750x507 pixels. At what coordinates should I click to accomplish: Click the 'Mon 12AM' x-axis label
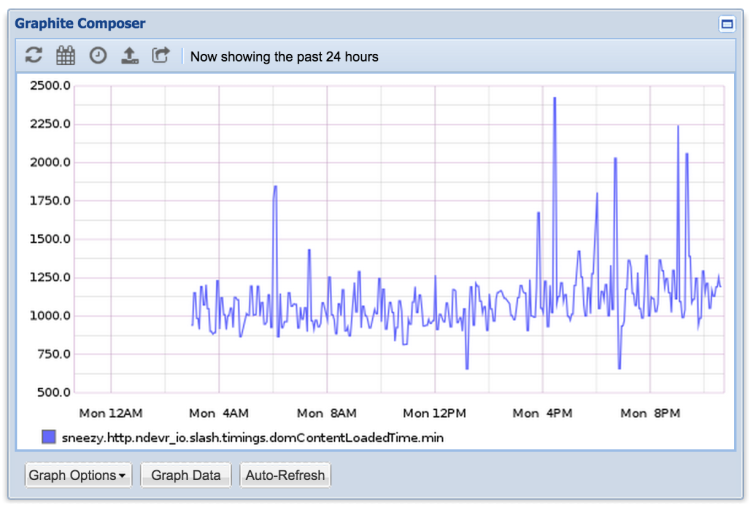click(110, 412)
